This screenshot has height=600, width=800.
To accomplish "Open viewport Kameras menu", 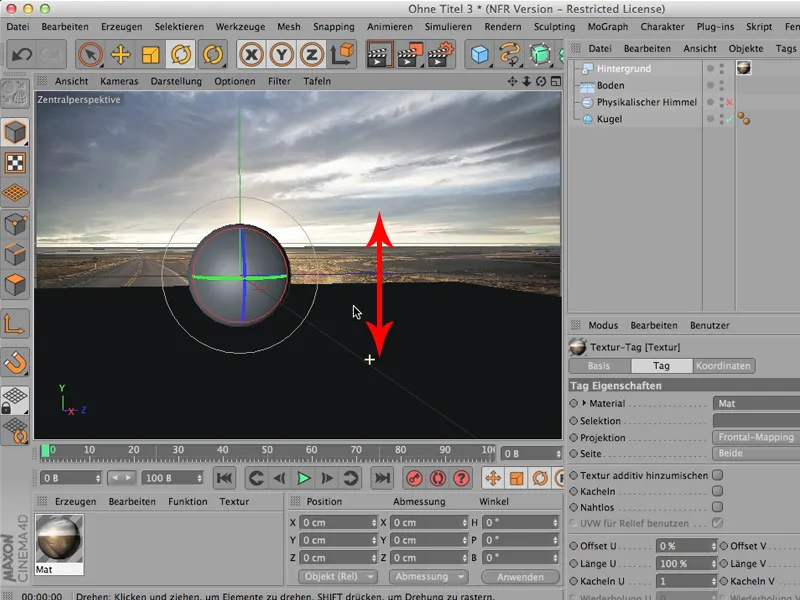I will point(119,81).
